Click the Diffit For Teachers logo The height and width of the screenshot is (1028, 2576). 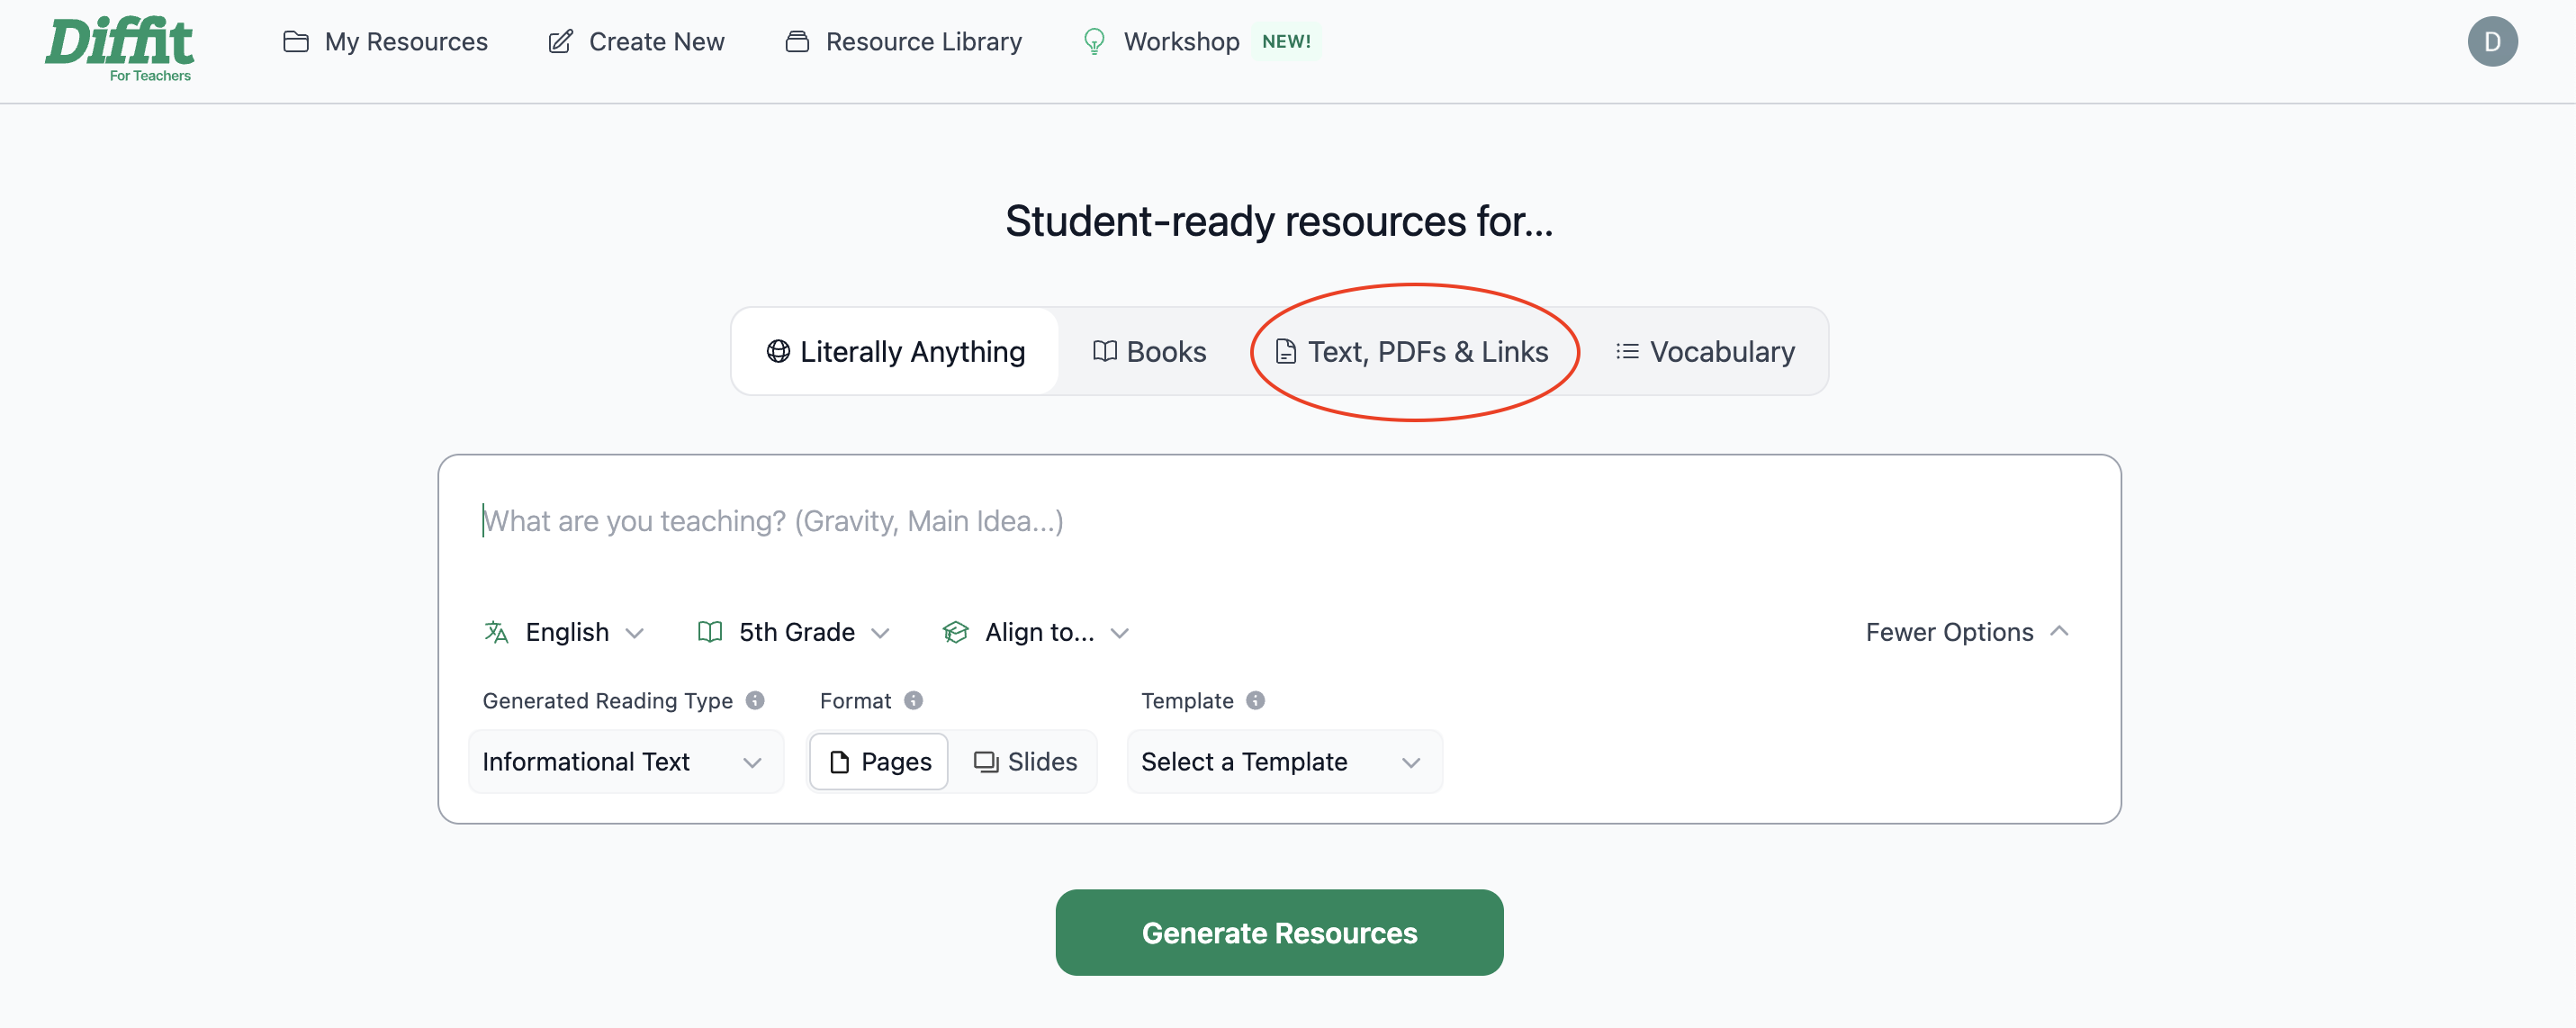[120, 49]
